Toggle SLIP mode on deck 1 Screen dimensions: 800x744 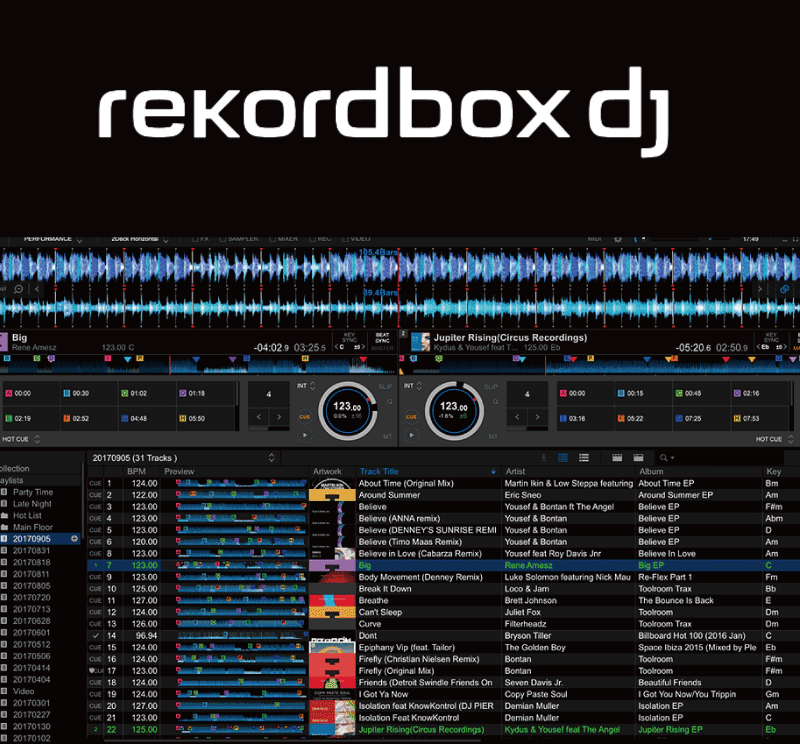[x=385, y=387]
